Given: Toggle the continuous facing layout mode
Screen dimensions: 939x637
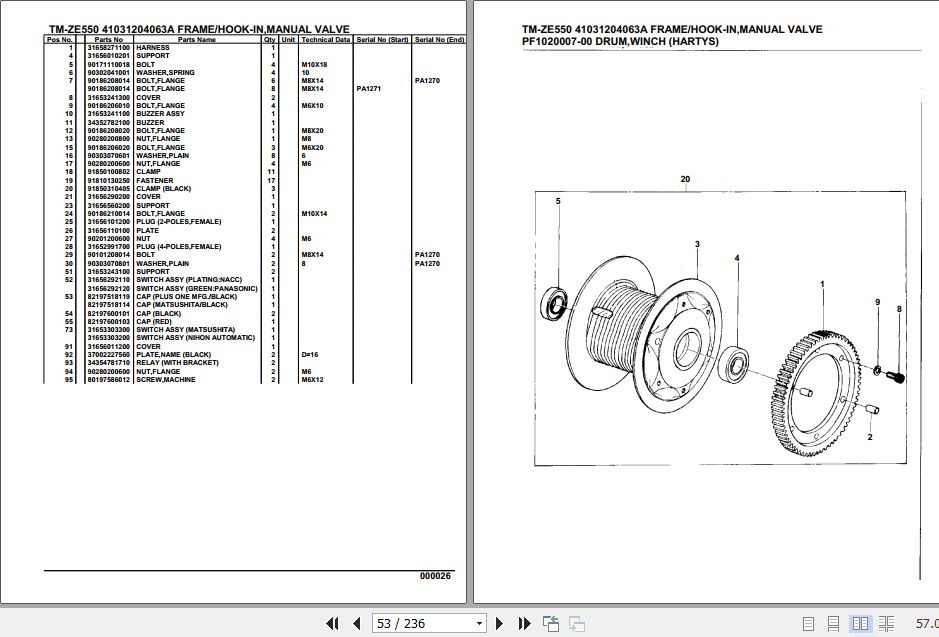Looking at the screenshot, I should point(887,623).
